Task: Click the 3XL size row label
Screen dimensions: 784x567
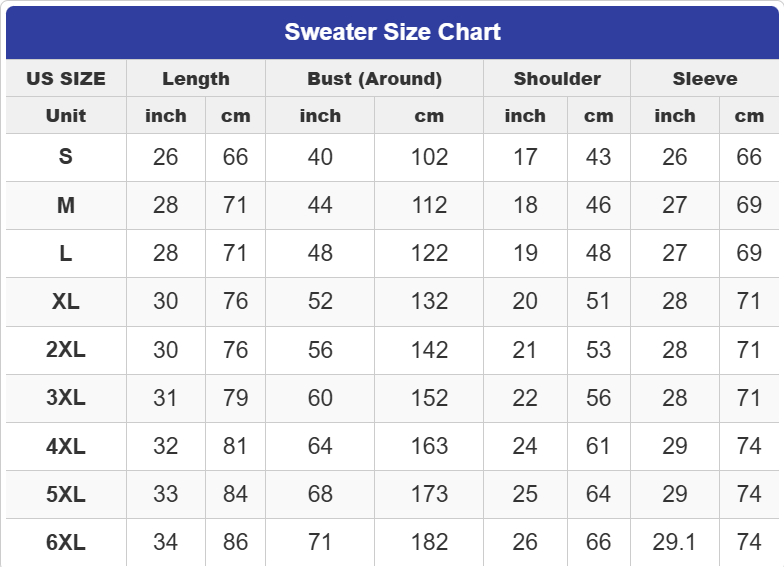Action: [x=66, y=398]
